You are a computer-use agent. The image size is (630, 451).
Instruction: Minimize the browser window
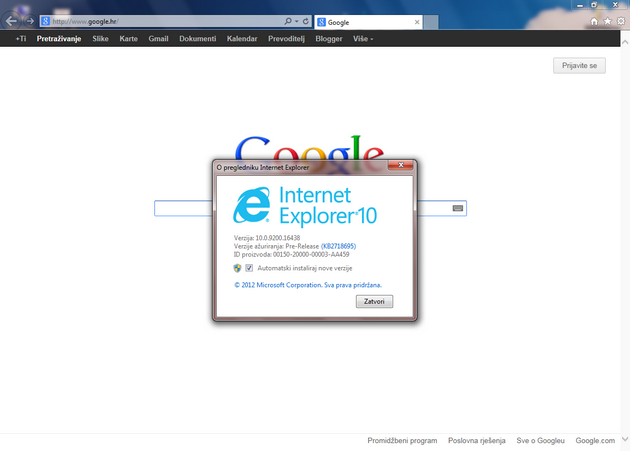[x=580, y=5]
